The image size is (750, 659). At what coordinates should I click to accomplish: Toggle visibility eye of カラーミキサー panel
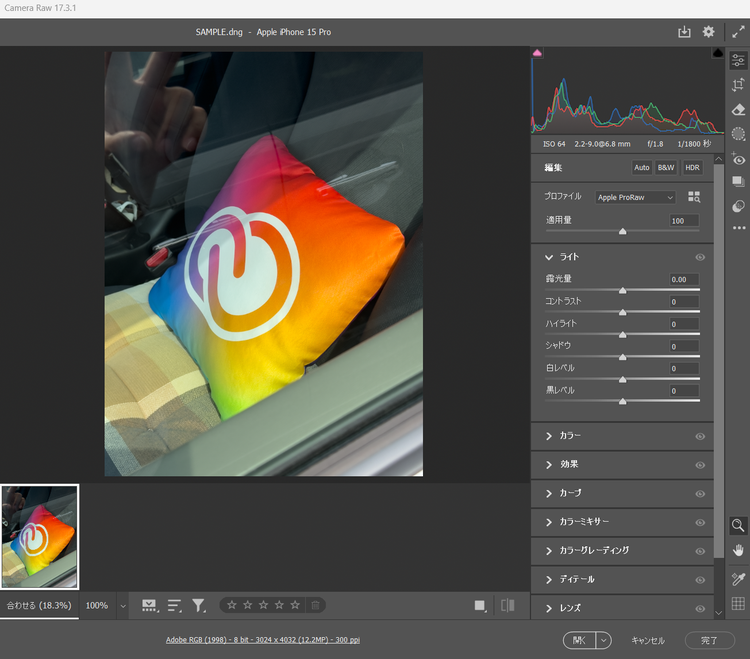coord(700,522)
